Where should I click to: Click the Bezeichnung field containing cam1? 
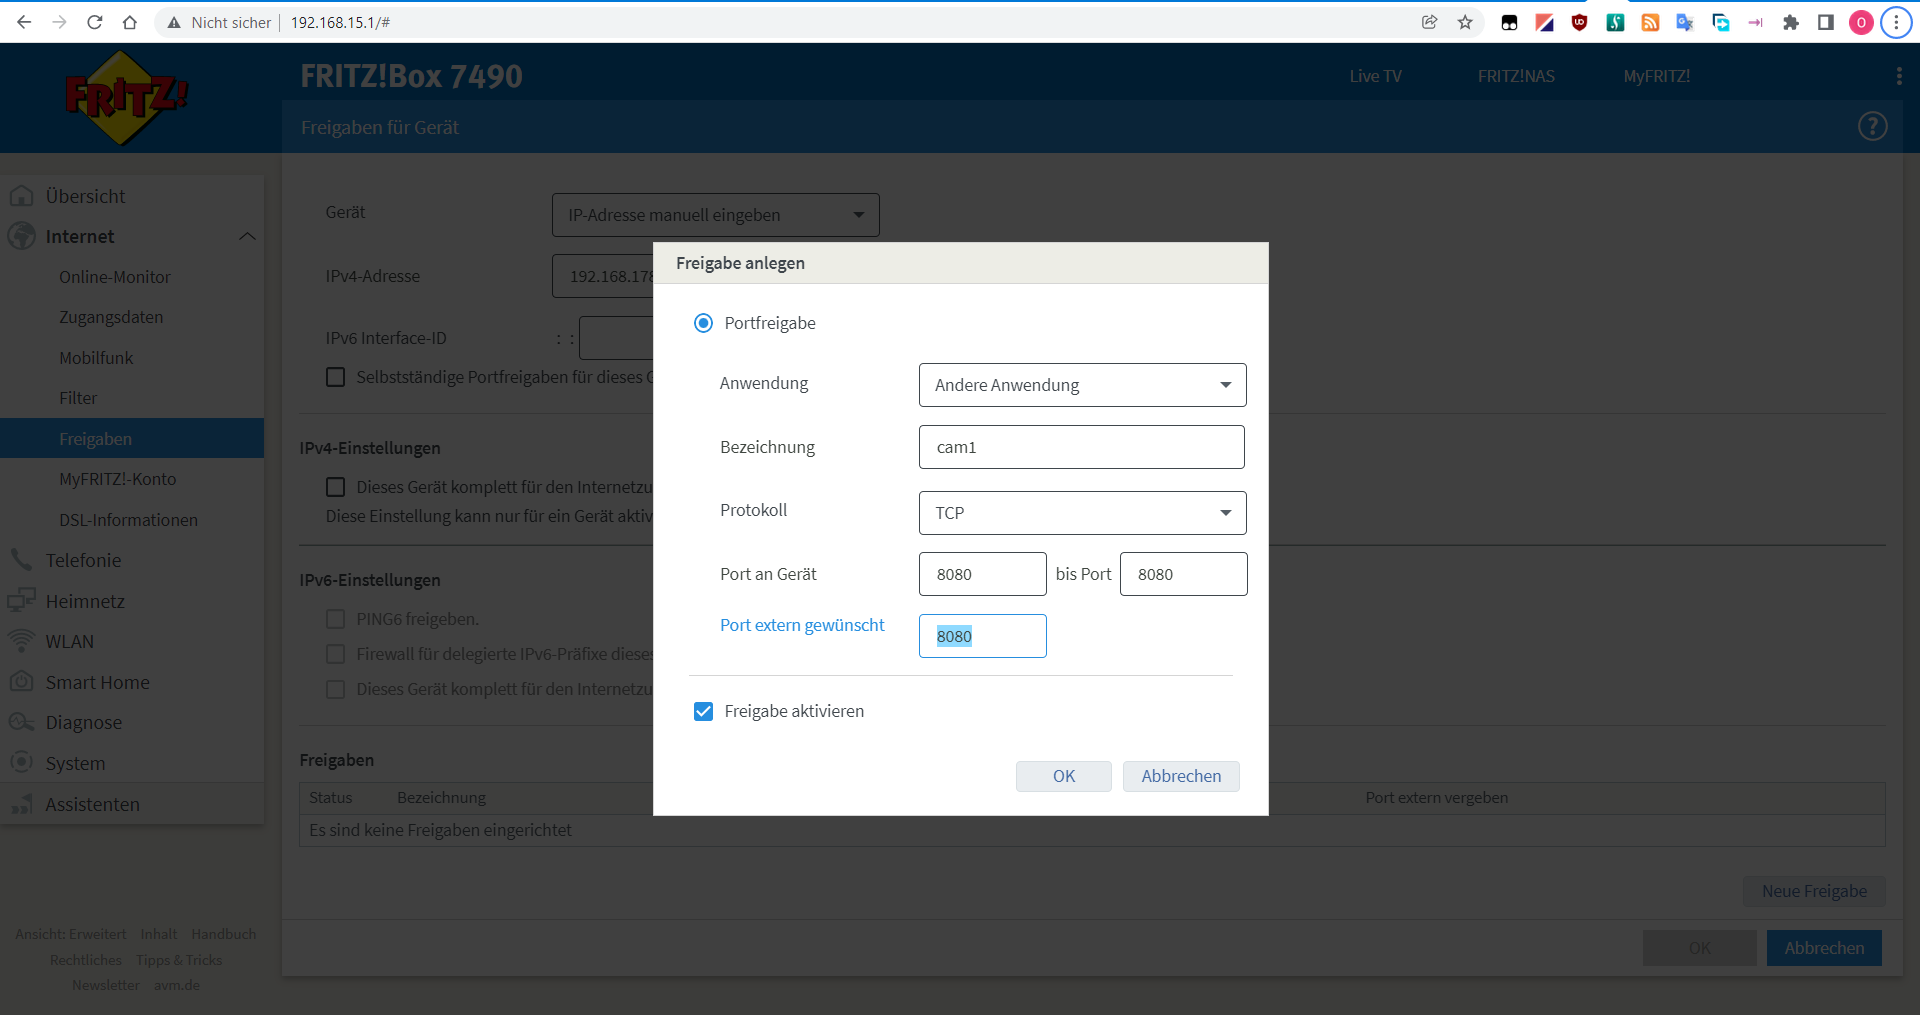tap(1081, 447)
